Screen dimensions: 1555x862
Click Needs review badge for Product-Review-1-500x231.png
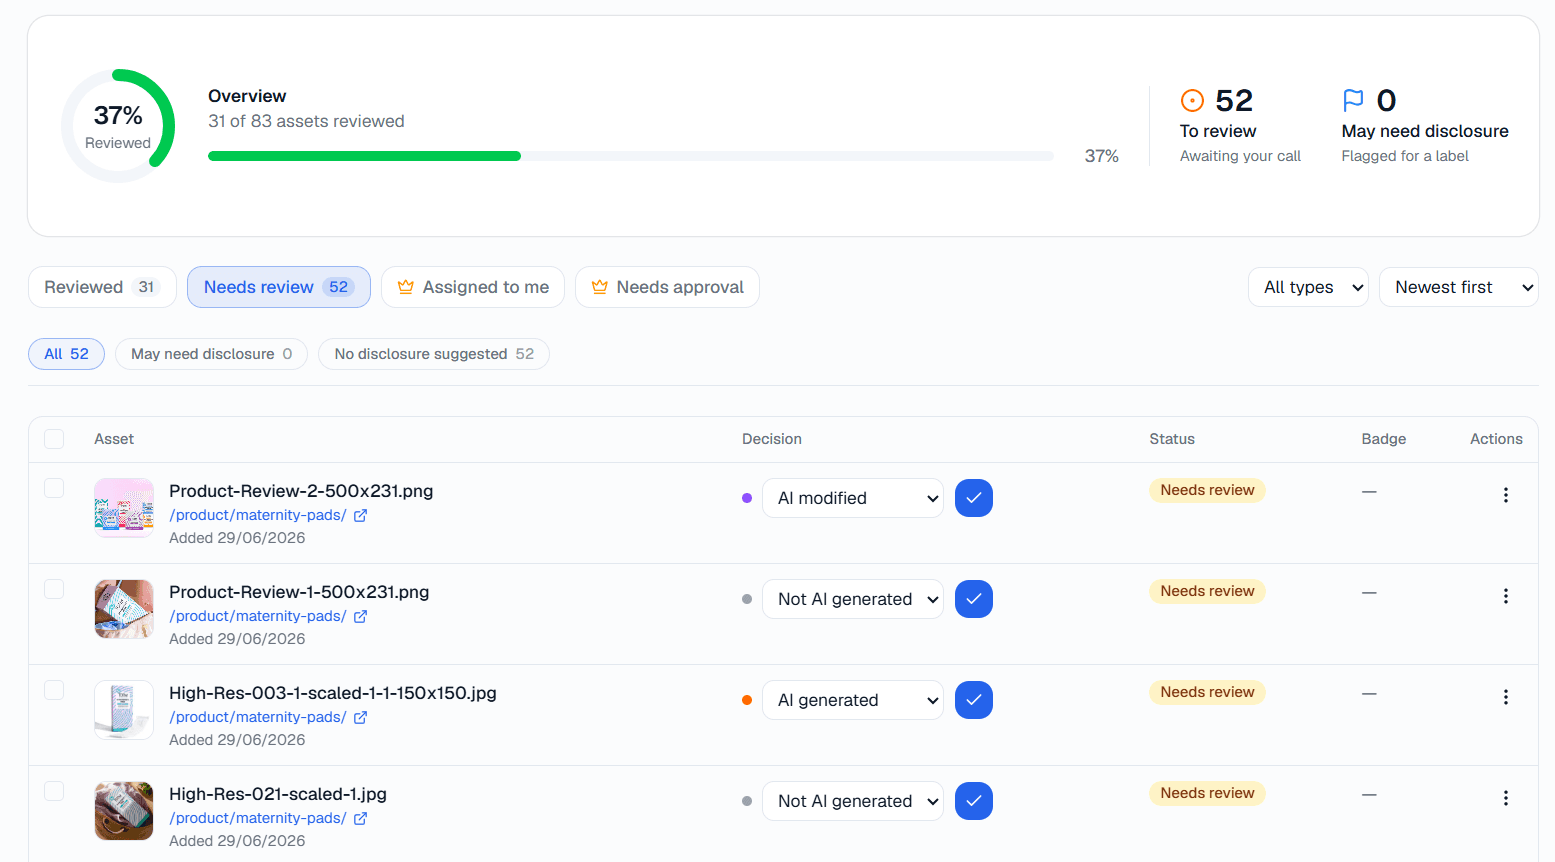coord(1207,591)
